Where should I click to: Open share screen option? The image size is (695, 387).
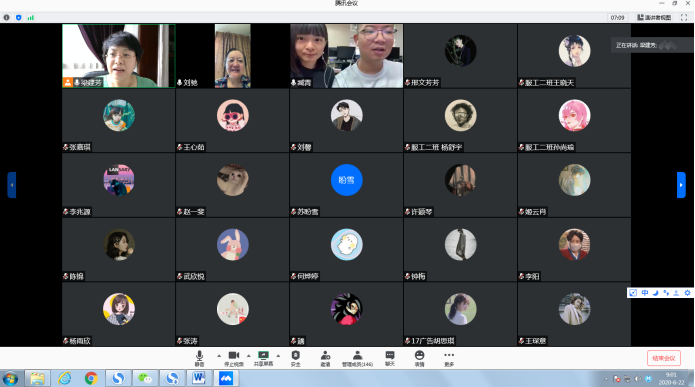click(x=263, y=358)
